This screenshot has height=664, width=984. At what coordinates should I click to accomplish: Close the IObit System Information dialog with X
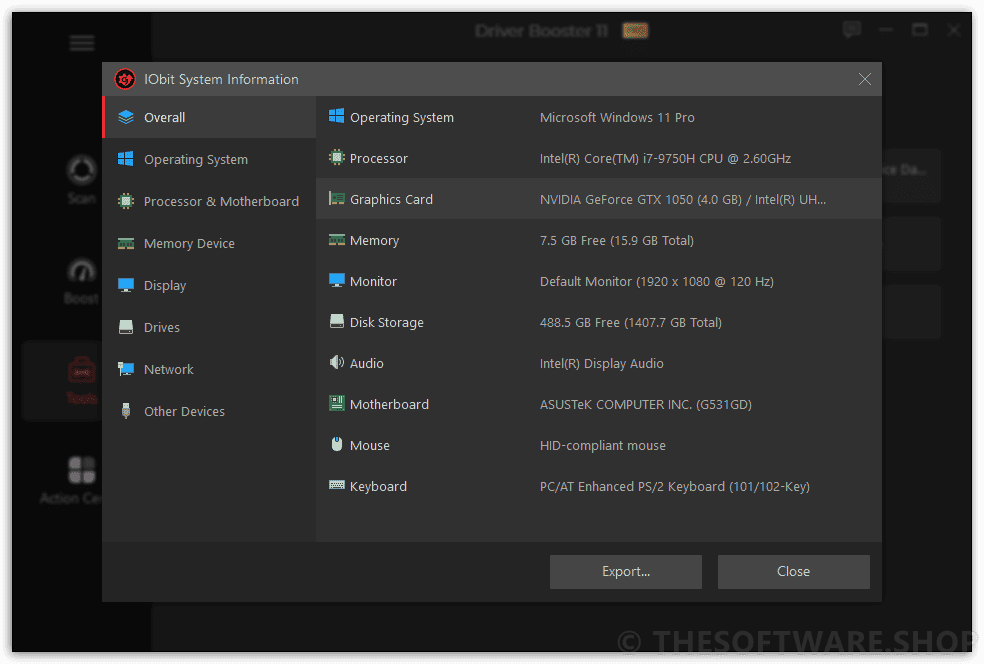pos(865,79)
